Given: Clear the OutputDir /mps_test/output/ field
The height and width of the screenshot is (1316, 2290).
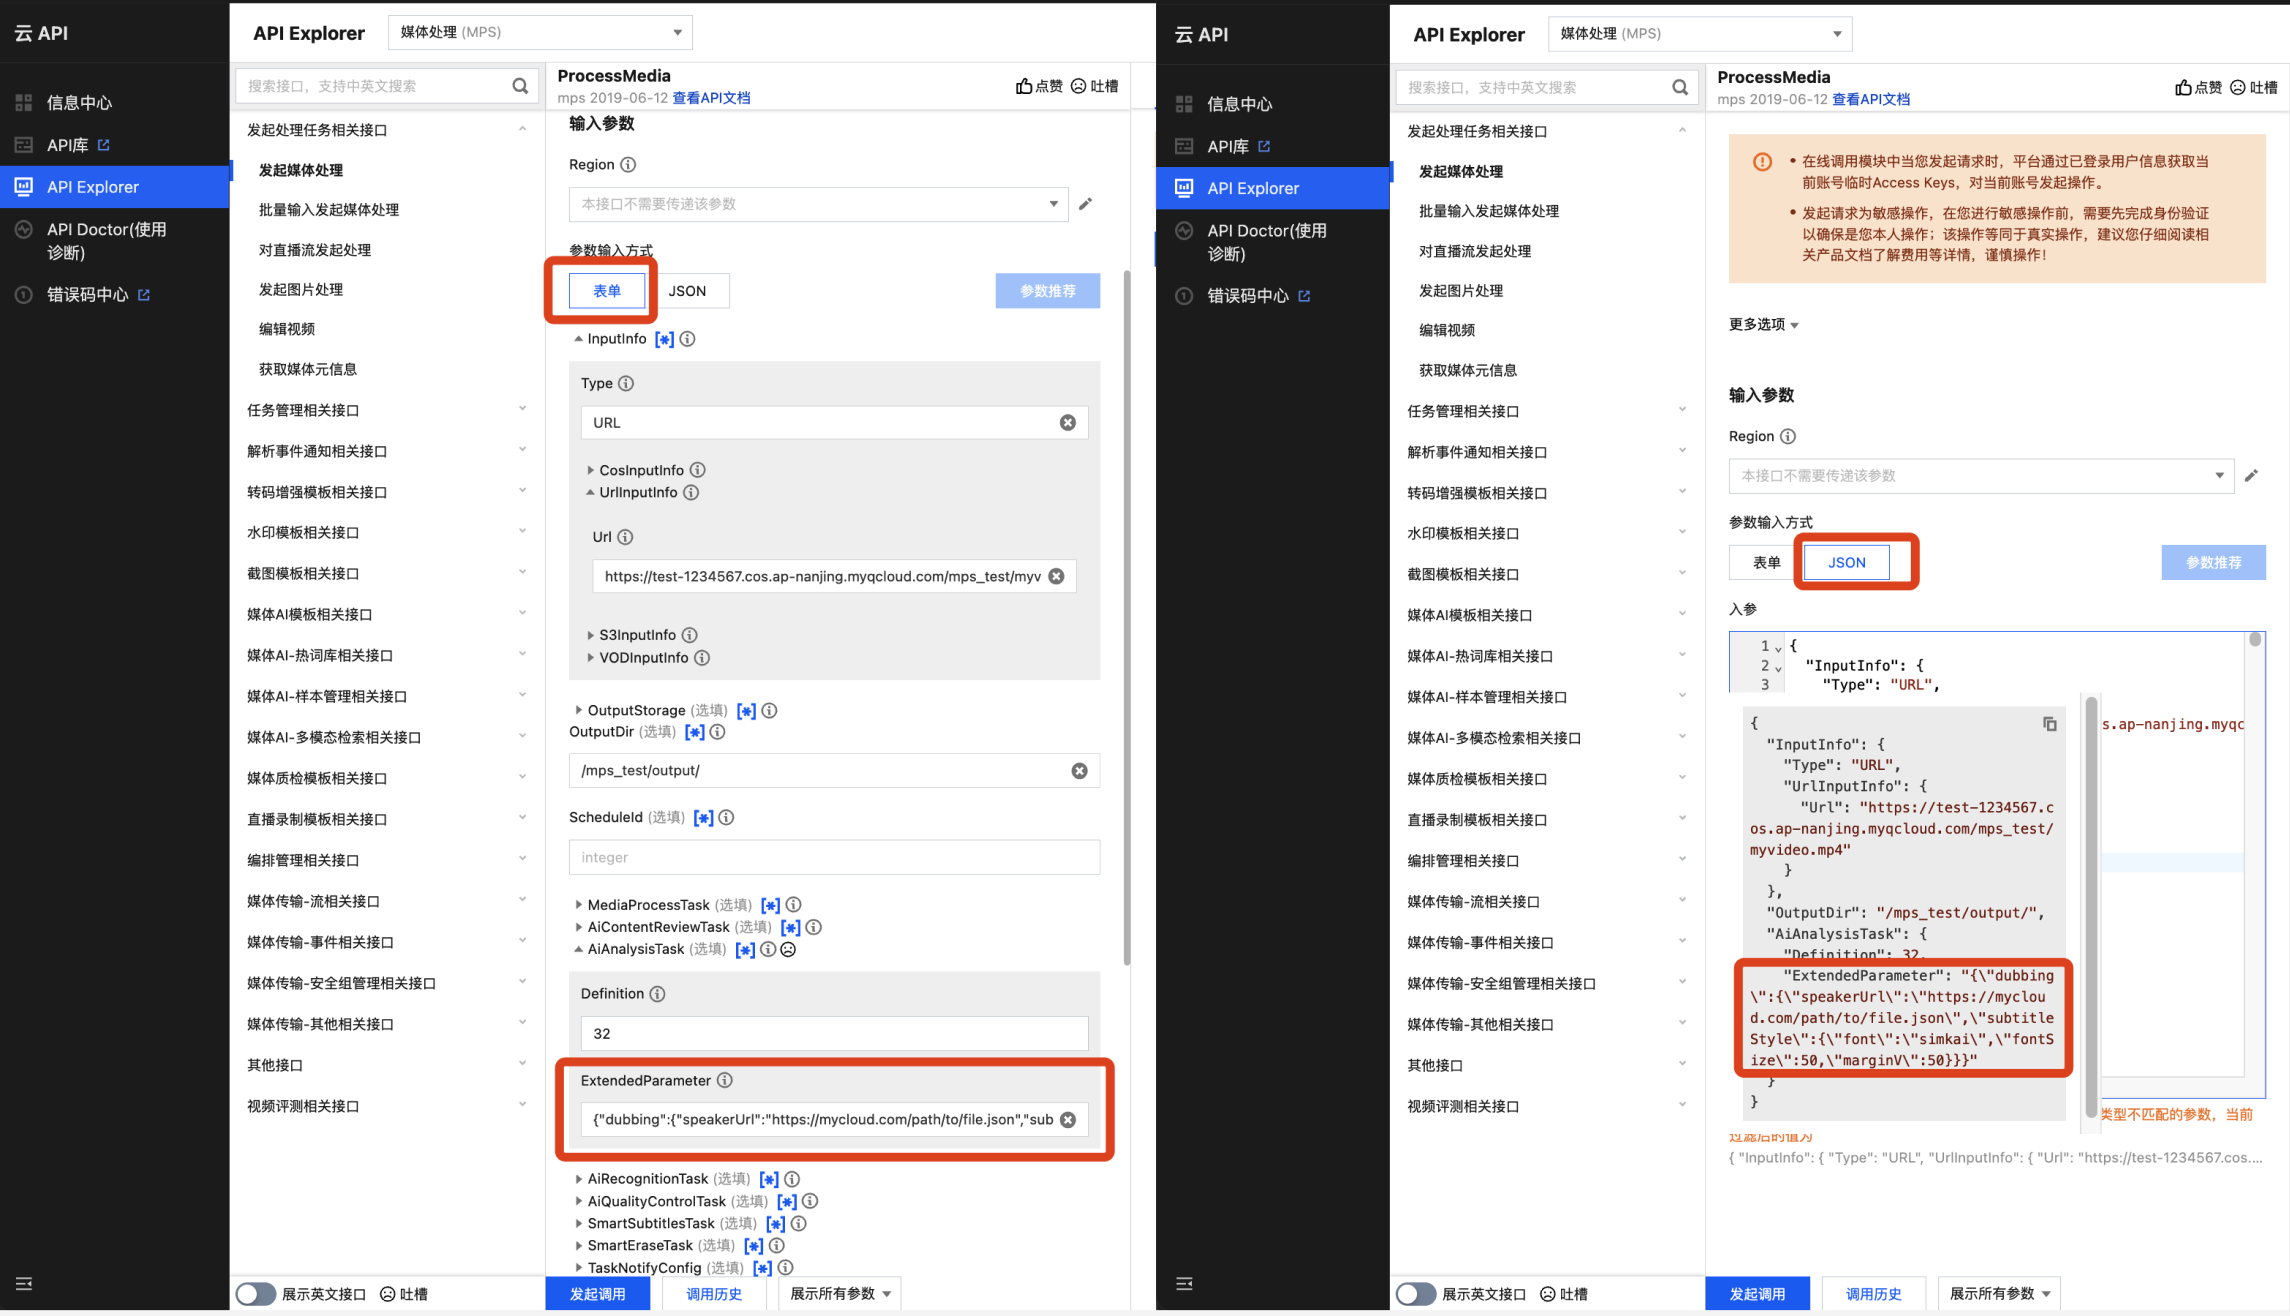Looking at the screenshot, I should (x=1079, y=770).
